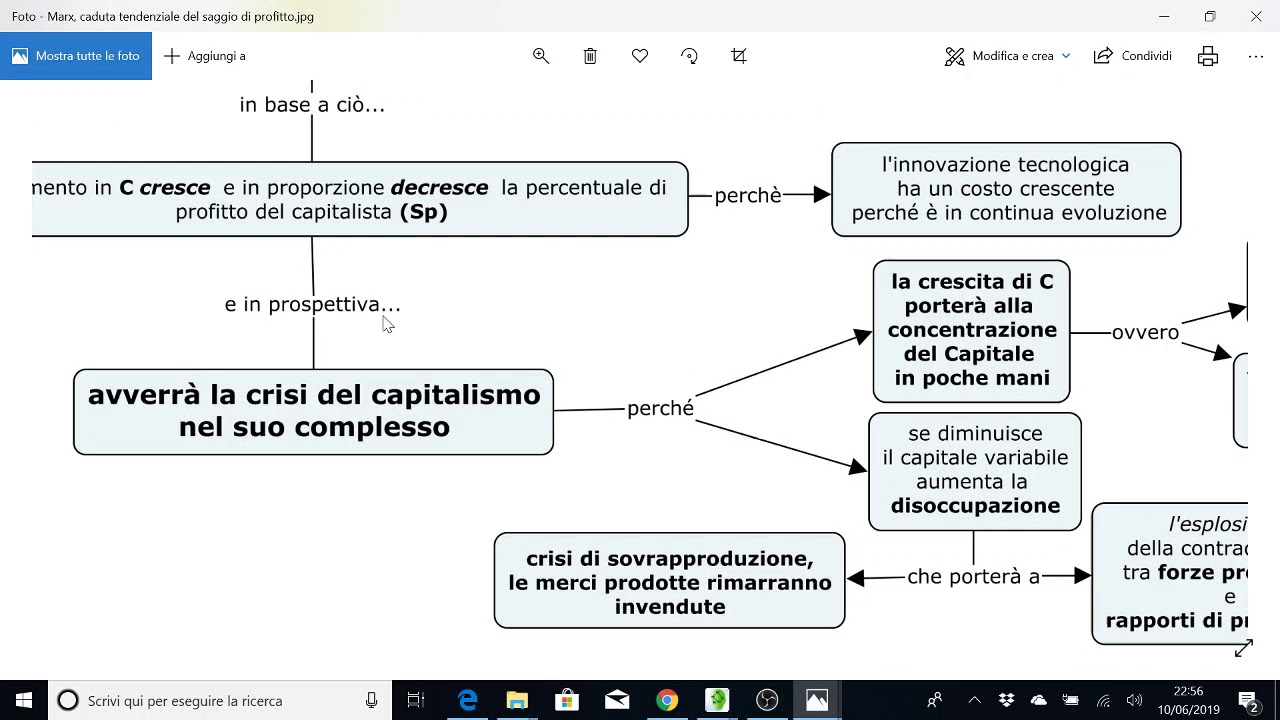Open Task View from the taskbar
The image size is (1280, 720).
(x=416, y=700)
